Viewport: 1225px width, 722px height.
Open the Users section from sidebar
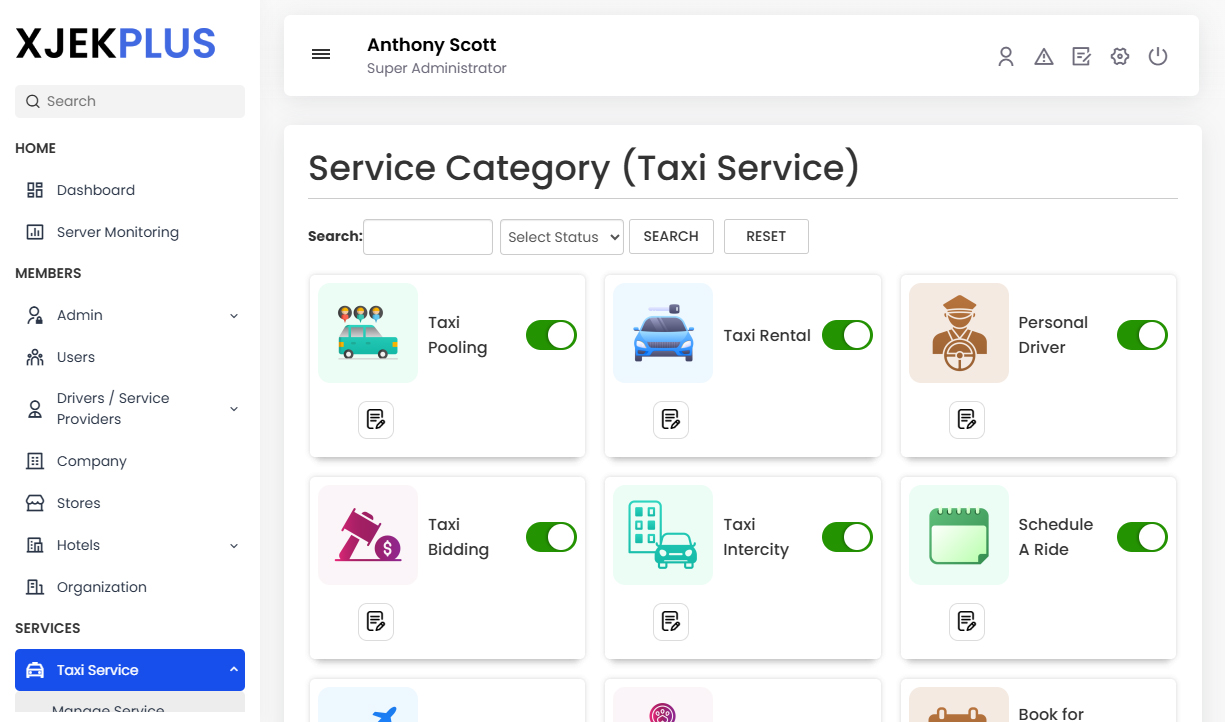point(75,356)
